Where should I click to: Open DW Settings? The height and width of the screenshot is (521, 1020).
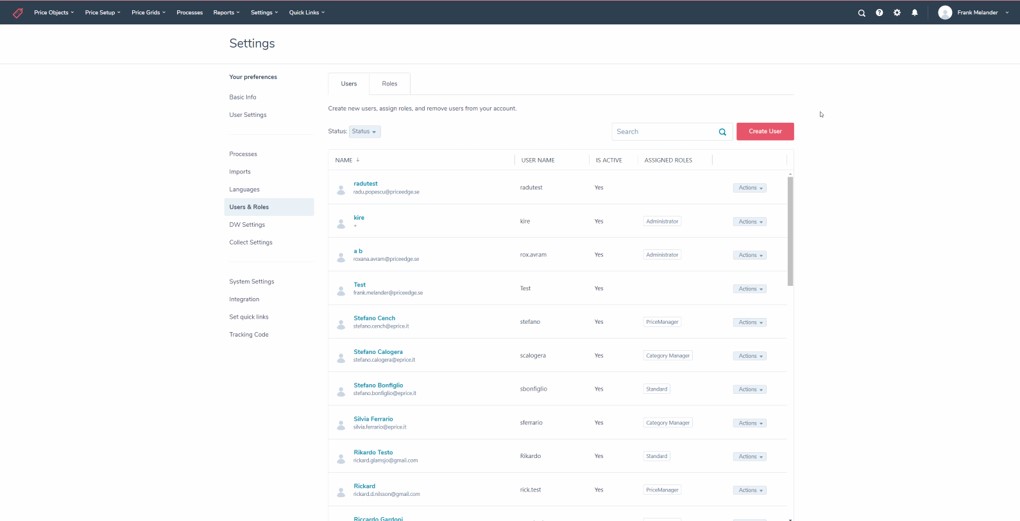(247, 224)
